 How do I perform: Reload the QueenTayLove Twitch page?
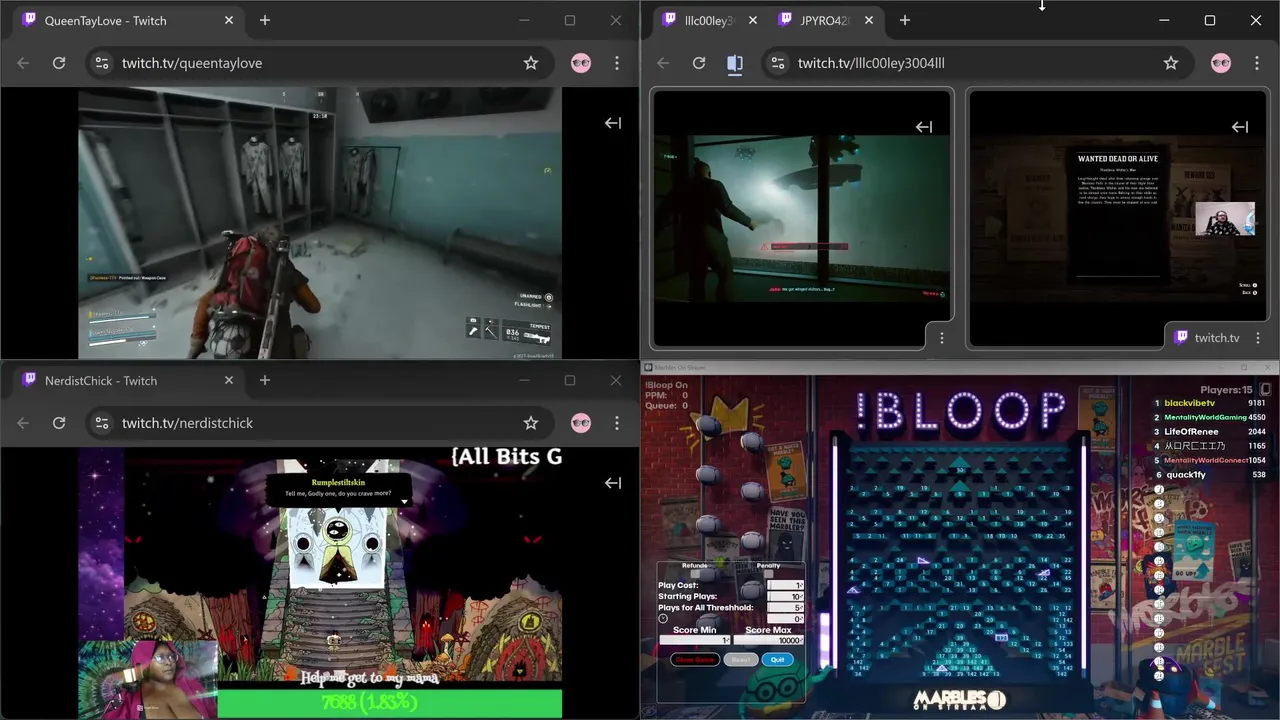click(x=59, y=63)
